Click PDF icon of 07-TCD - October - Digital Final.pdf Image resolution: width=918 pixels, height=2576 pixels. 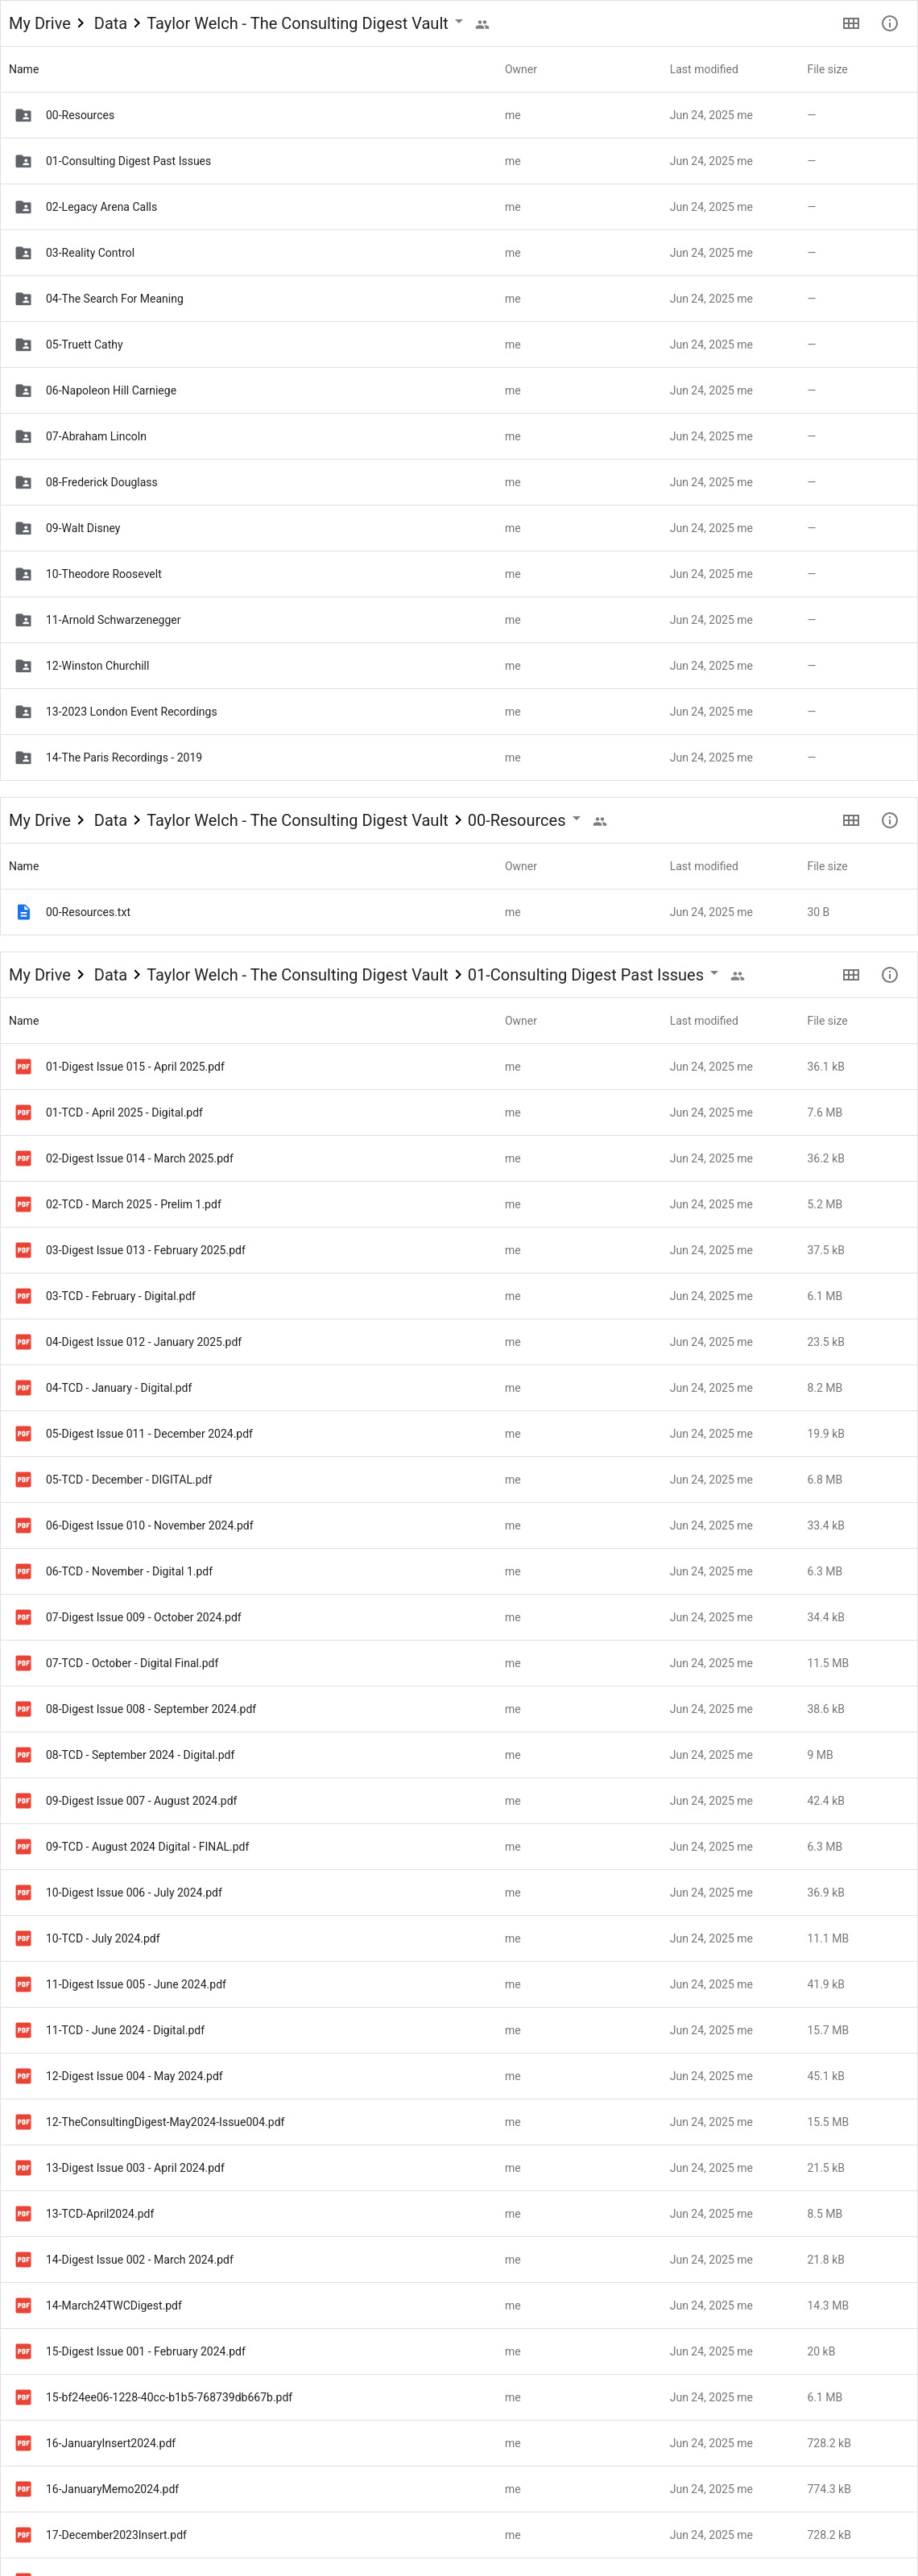[x=23, y=1663]
